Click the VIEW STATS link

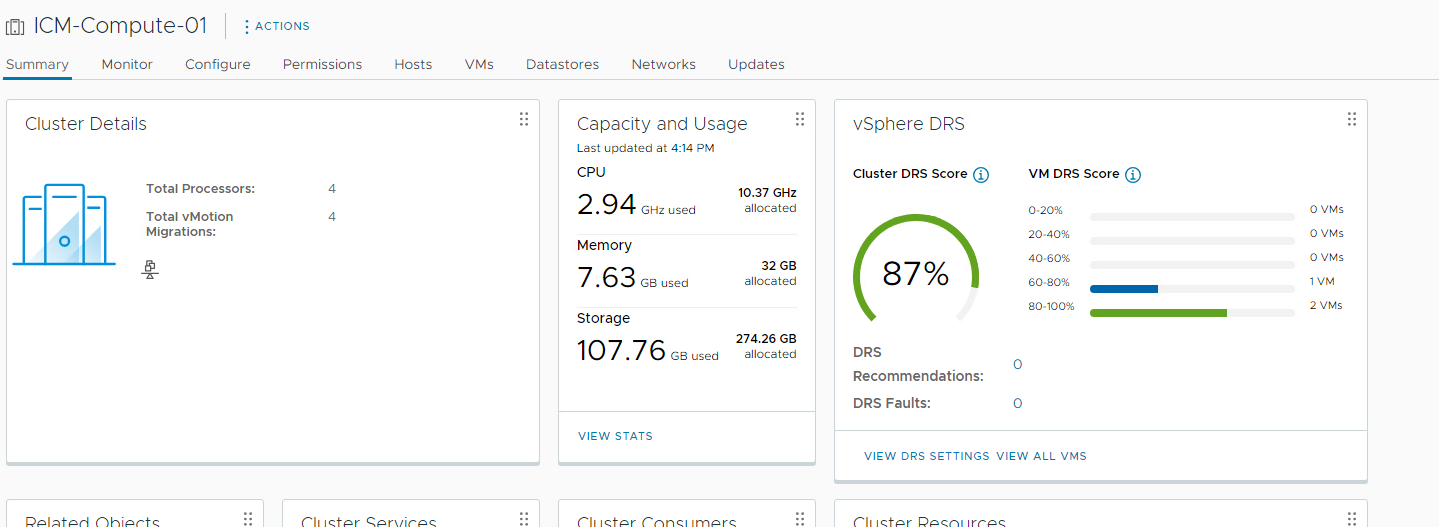pyautogui.click(x=615, y=436)
